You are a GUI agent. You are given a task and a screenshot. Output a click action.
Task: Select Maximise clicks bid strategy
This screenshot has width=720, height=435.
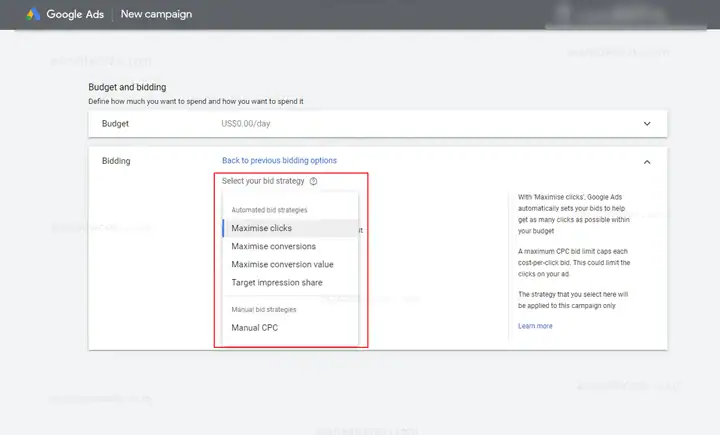pyautogui.click(x=290, y=228)
